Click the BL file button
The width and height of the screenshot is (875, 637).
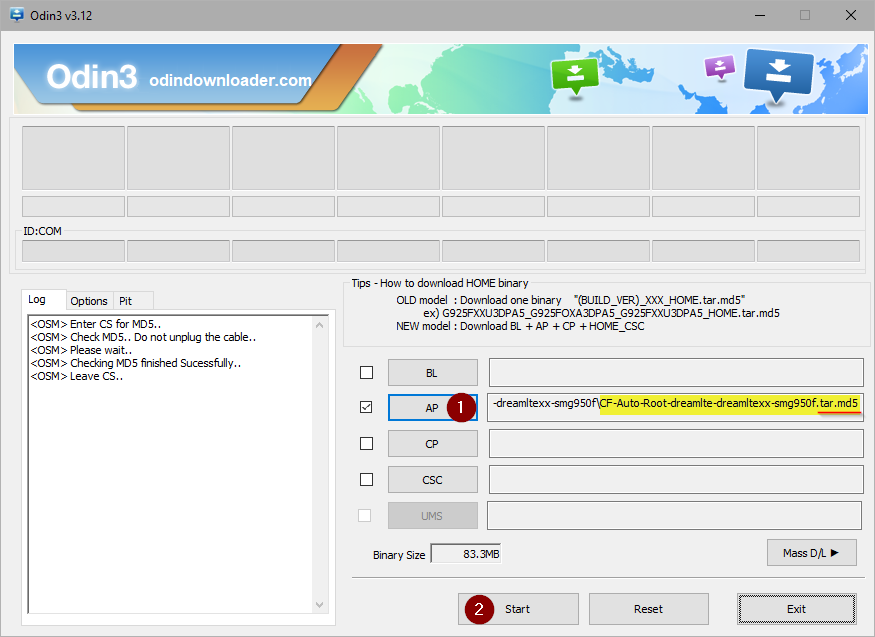click(432, 373)
